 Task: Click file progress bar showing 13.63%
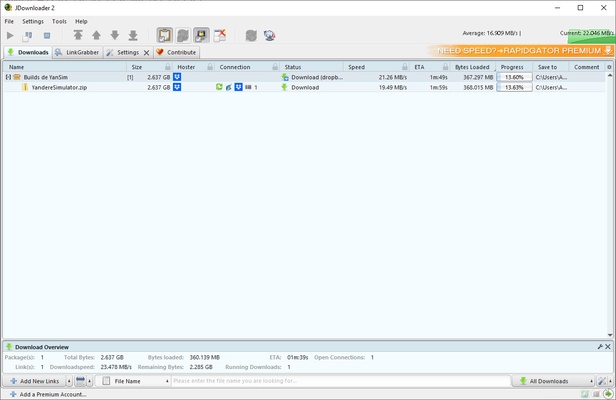click(x=514, y=87)
